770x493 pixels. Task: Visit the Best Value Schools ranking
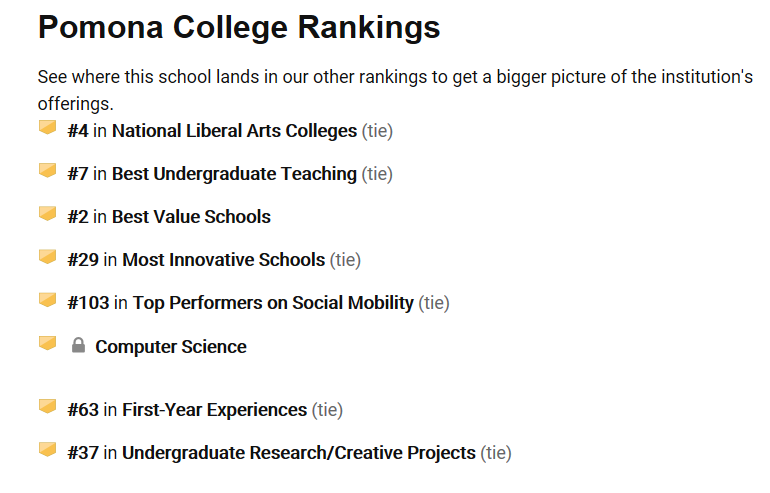point(191,217)
